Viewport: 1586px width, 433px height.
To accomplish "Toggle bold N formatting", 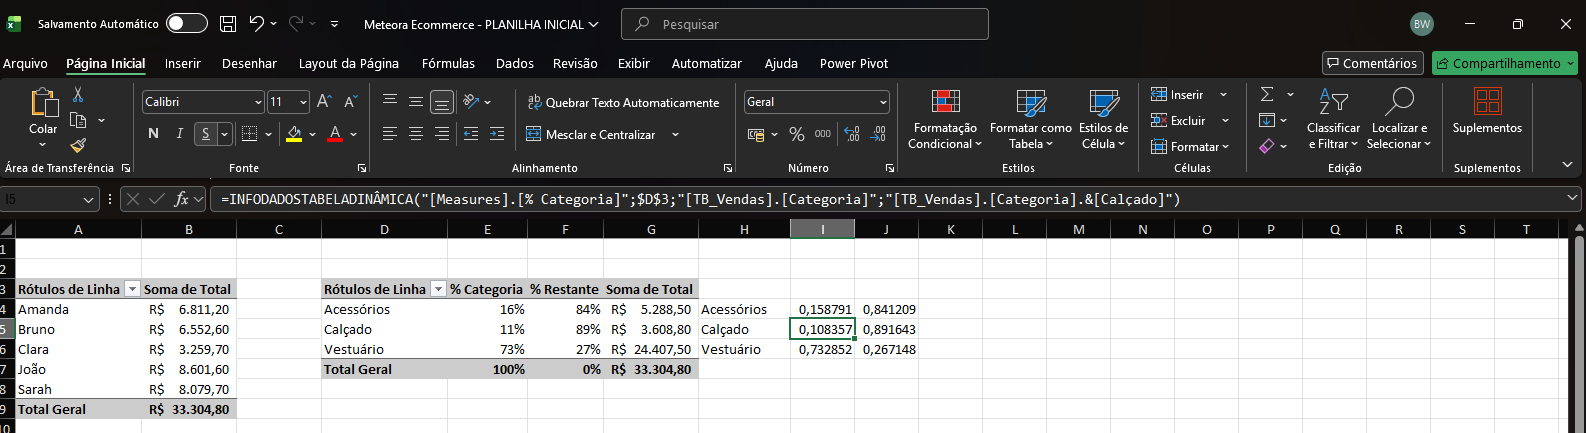I will (153, 134).
